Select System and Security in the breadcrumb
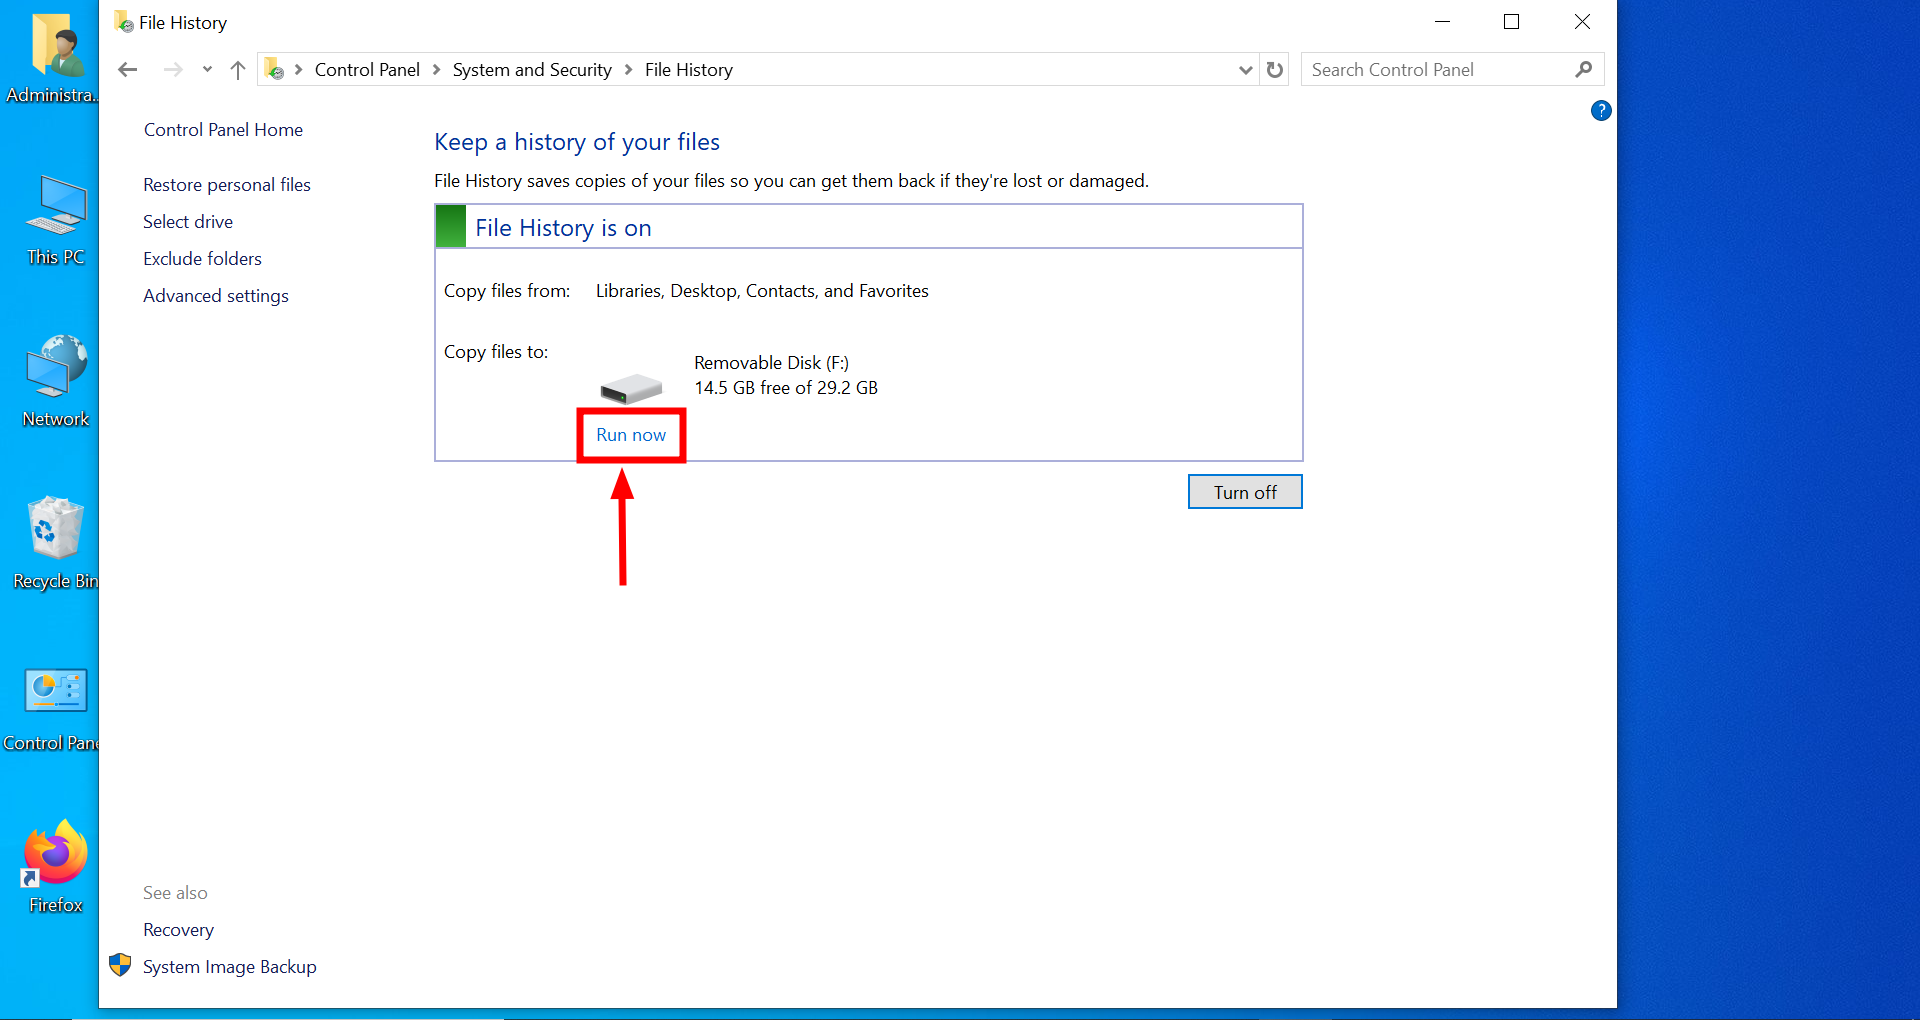This screenshot has height=1020, width=1920. pos(532,70)
